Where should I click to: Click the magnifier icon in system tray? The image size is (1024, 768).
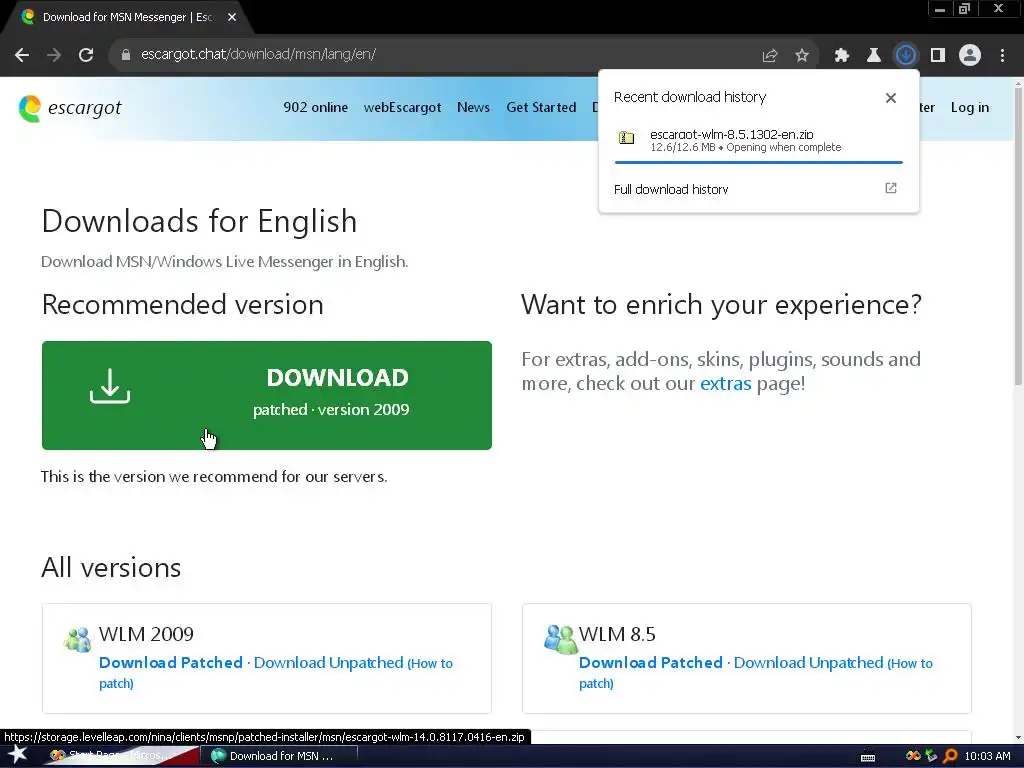[x=950, y=756]
